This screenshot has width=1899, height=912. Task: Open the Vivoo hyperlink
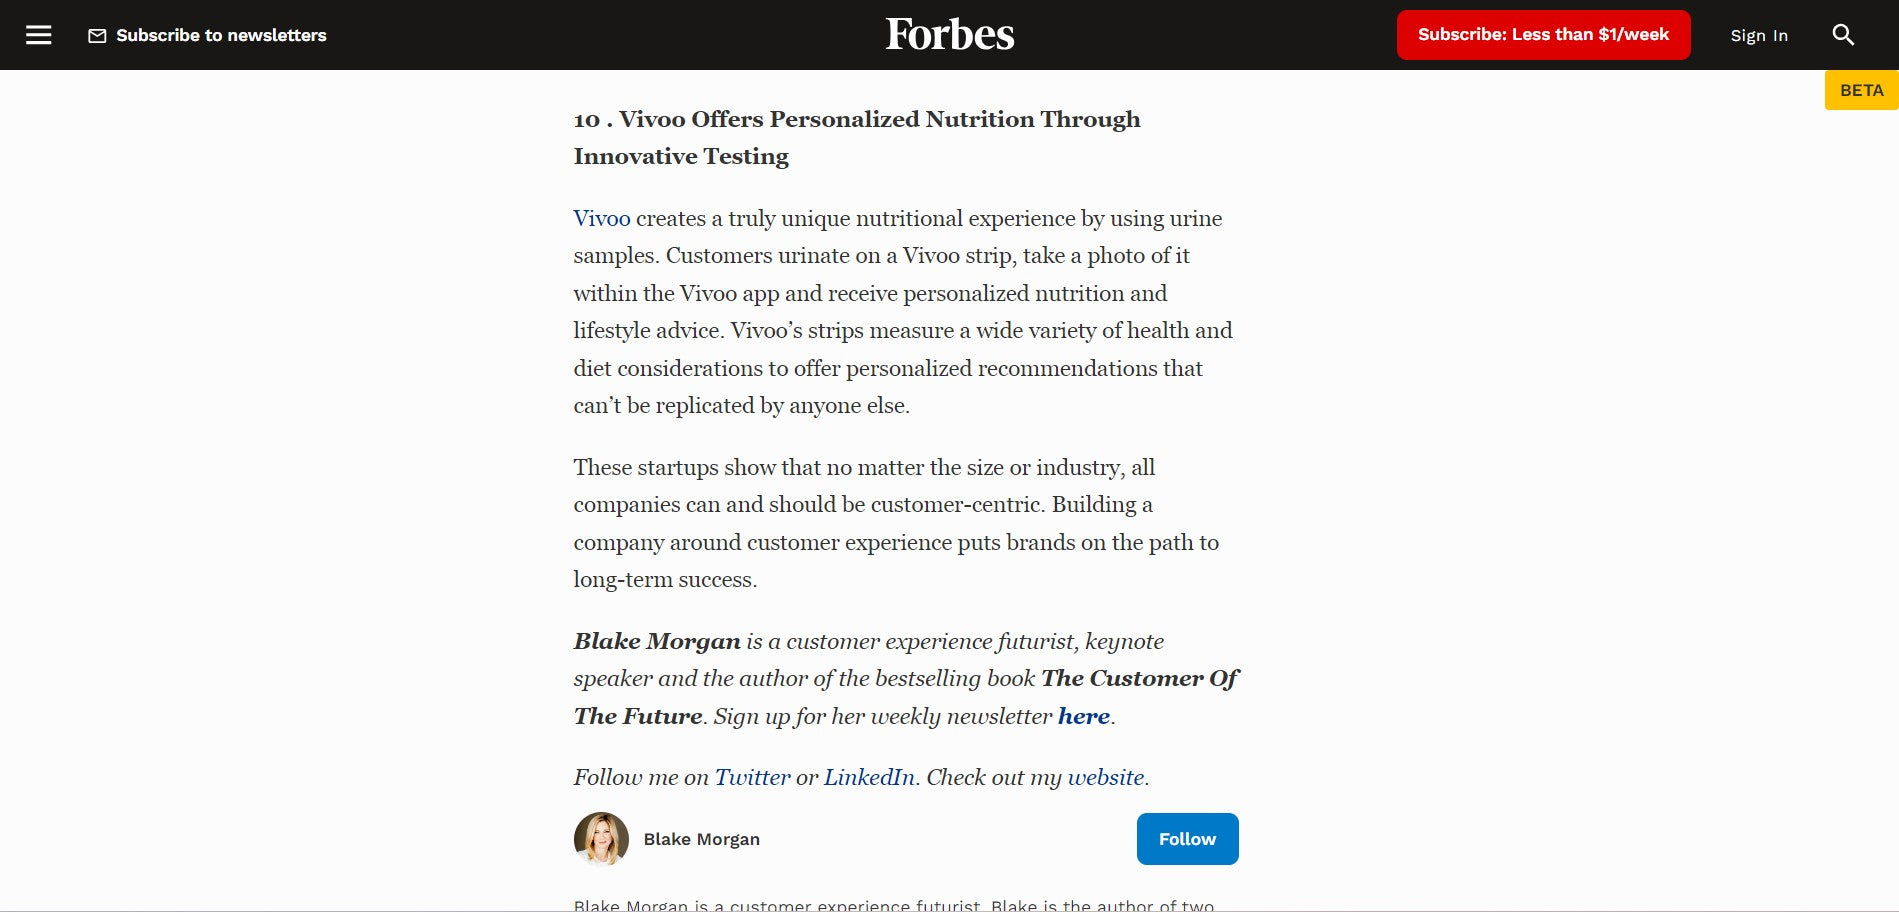(x=602, y=218)
